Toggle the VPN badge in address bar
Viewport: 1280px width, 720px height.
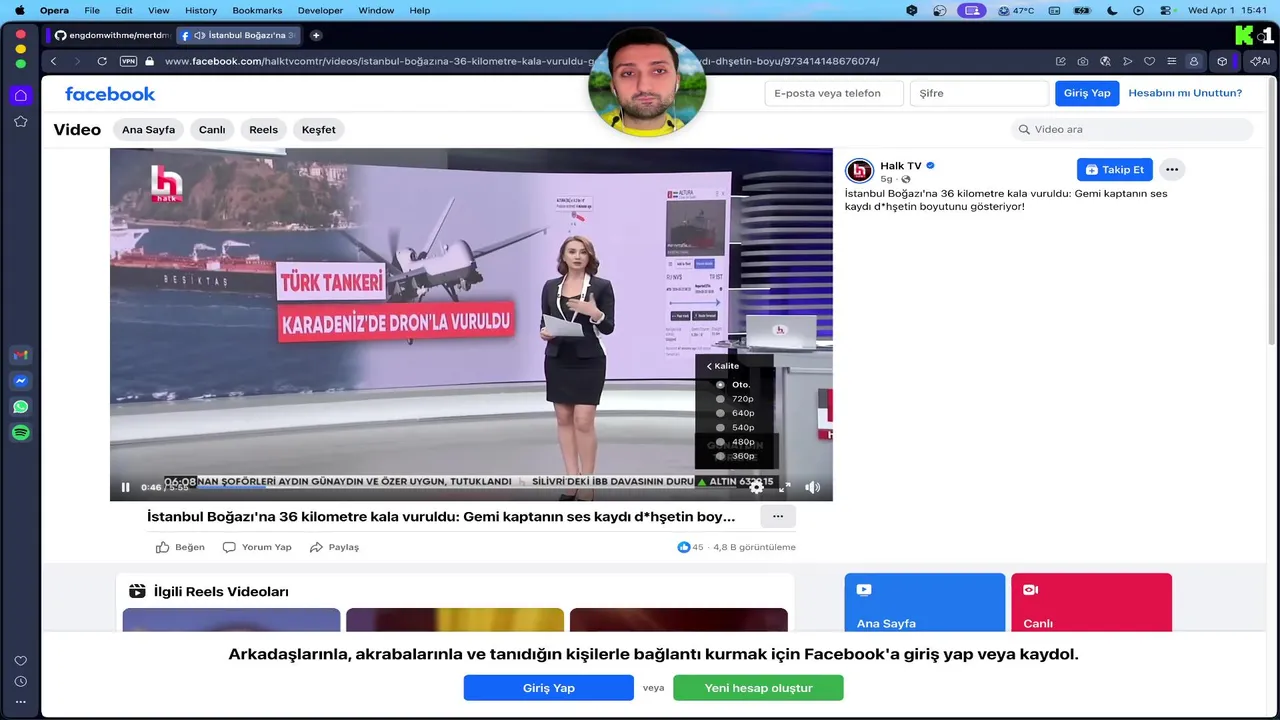click(x=128, y=61)
